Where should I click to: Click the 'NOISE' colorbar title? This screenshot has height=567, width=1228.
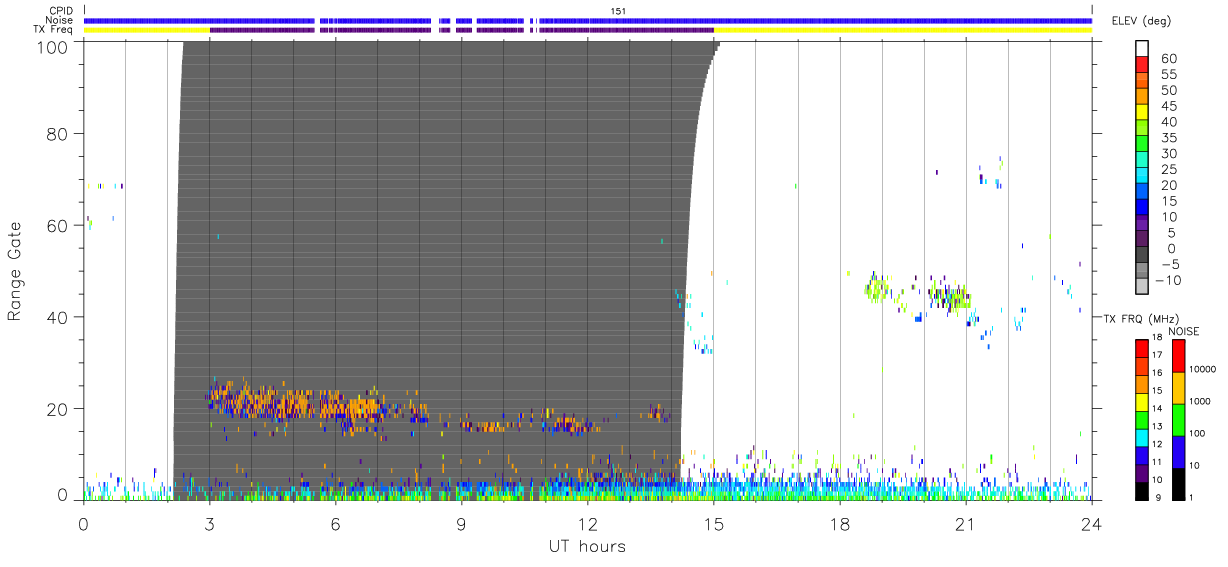tap(1182, 331)
